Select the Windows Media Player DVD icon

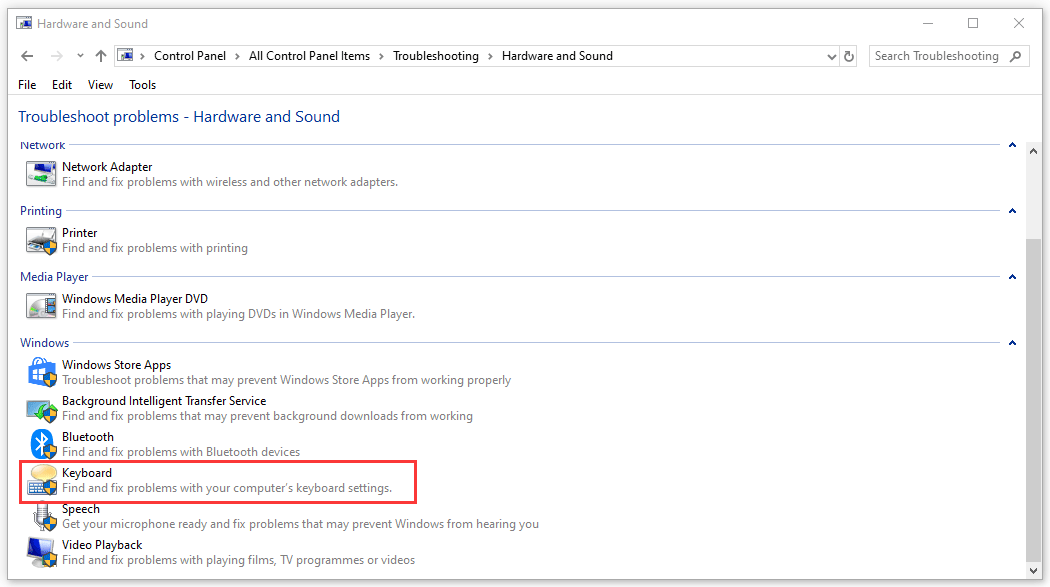(x=41, y=306)
